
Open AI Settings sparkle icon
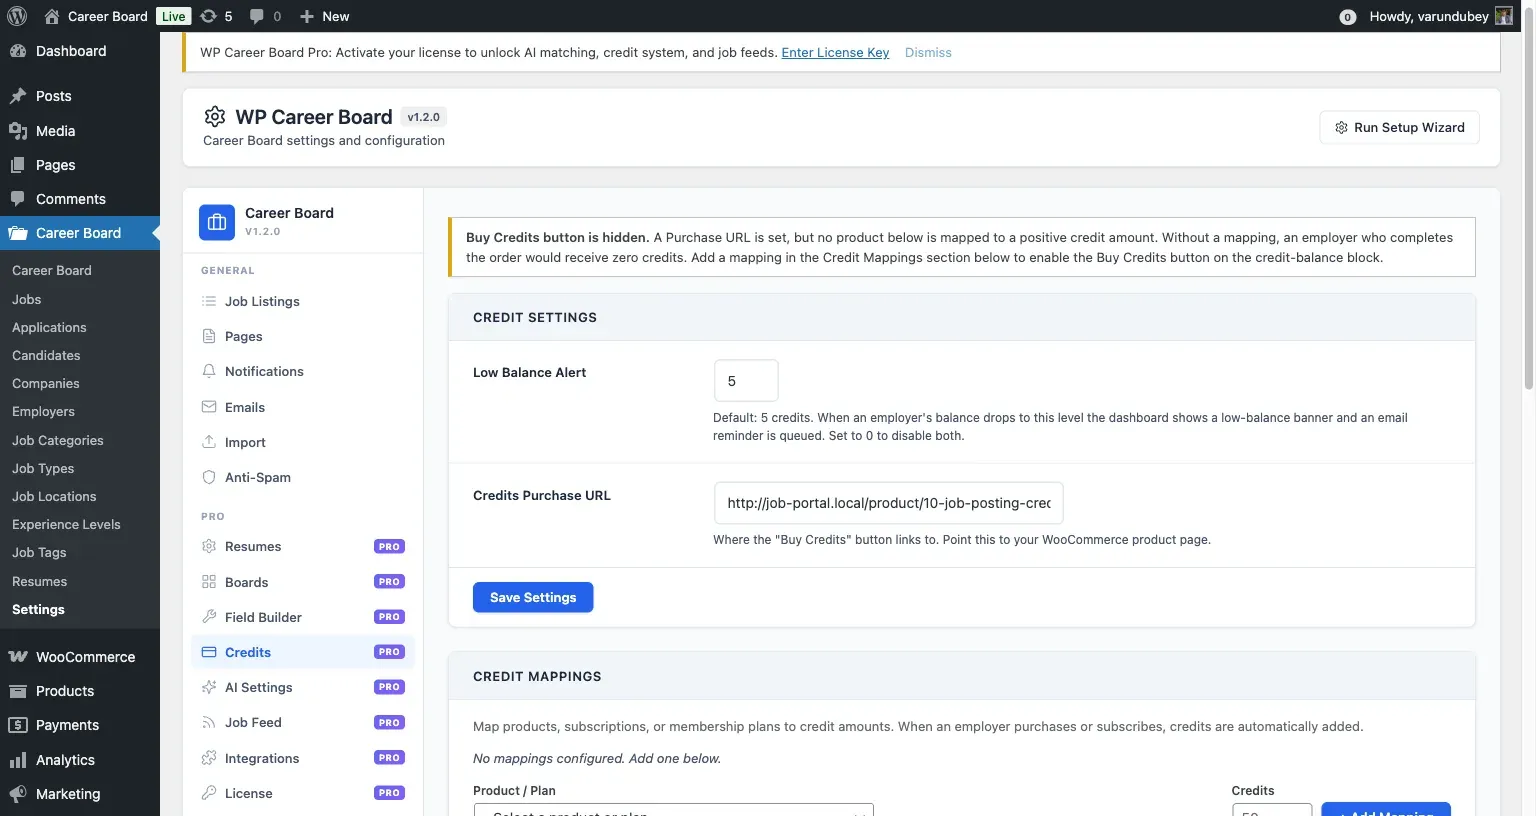(209, 687)
